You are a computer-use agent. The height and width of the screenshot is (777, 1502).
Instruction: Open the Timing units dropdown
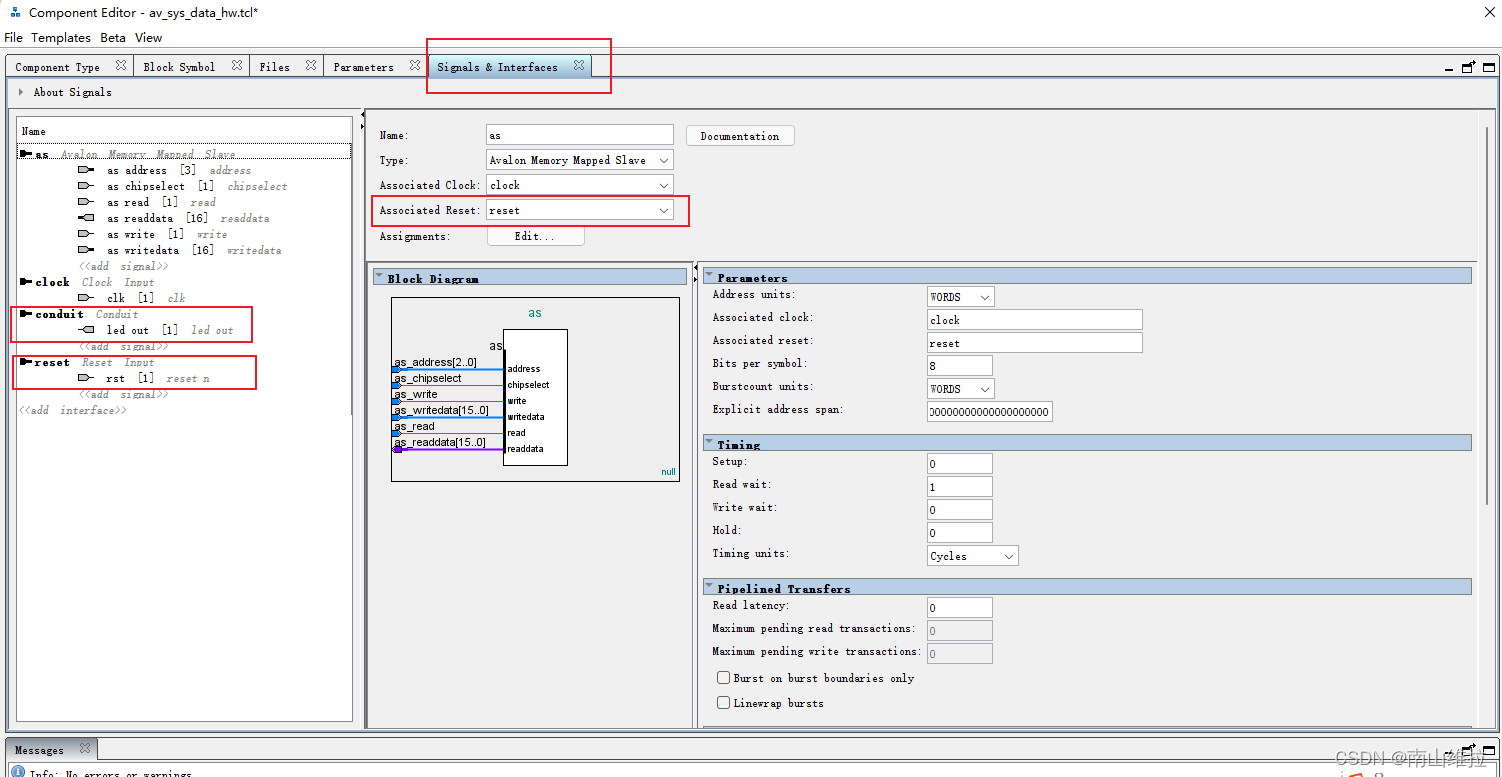(x=973, y=556)
